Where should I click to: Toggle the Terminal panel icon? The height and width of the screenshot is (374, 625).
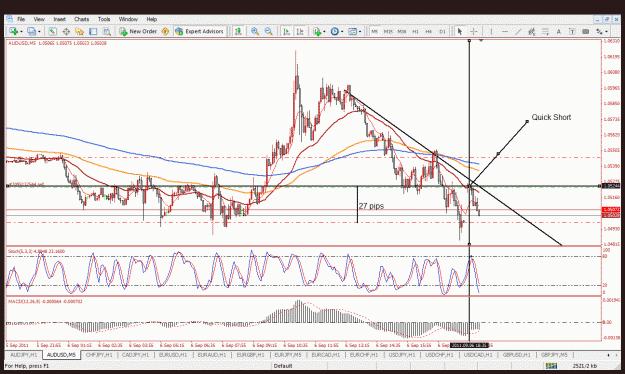[x=93, y=31]
